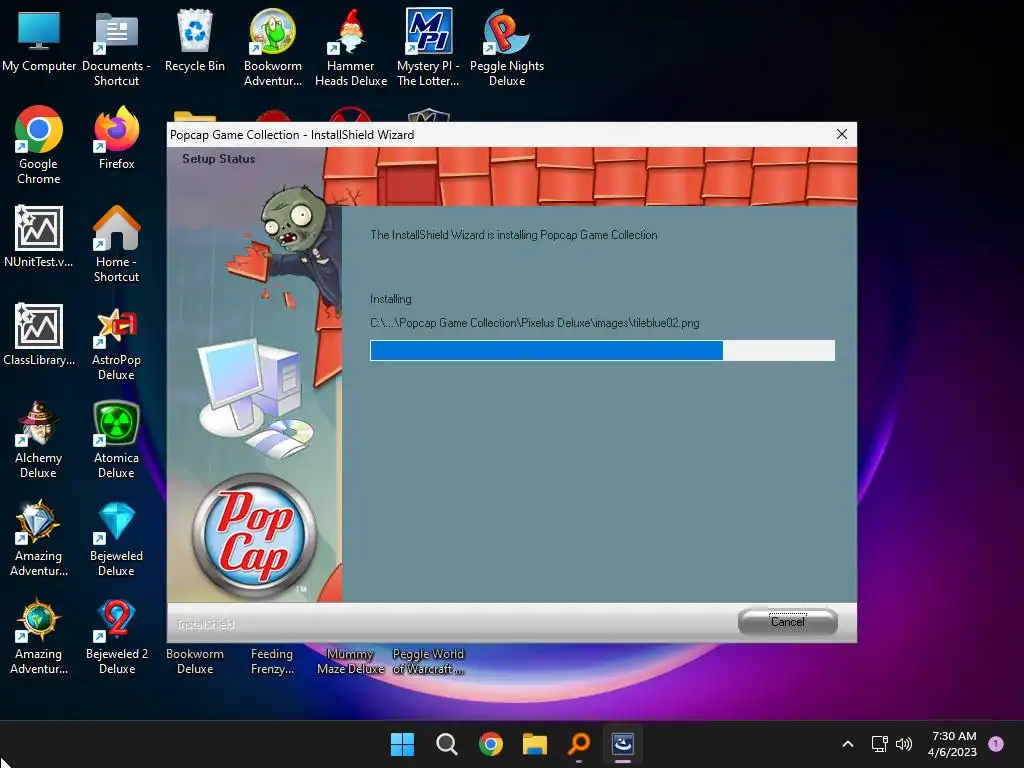
Task: Select the Bookworm Adventures desktop shortcut
Action: pos(273,47)
